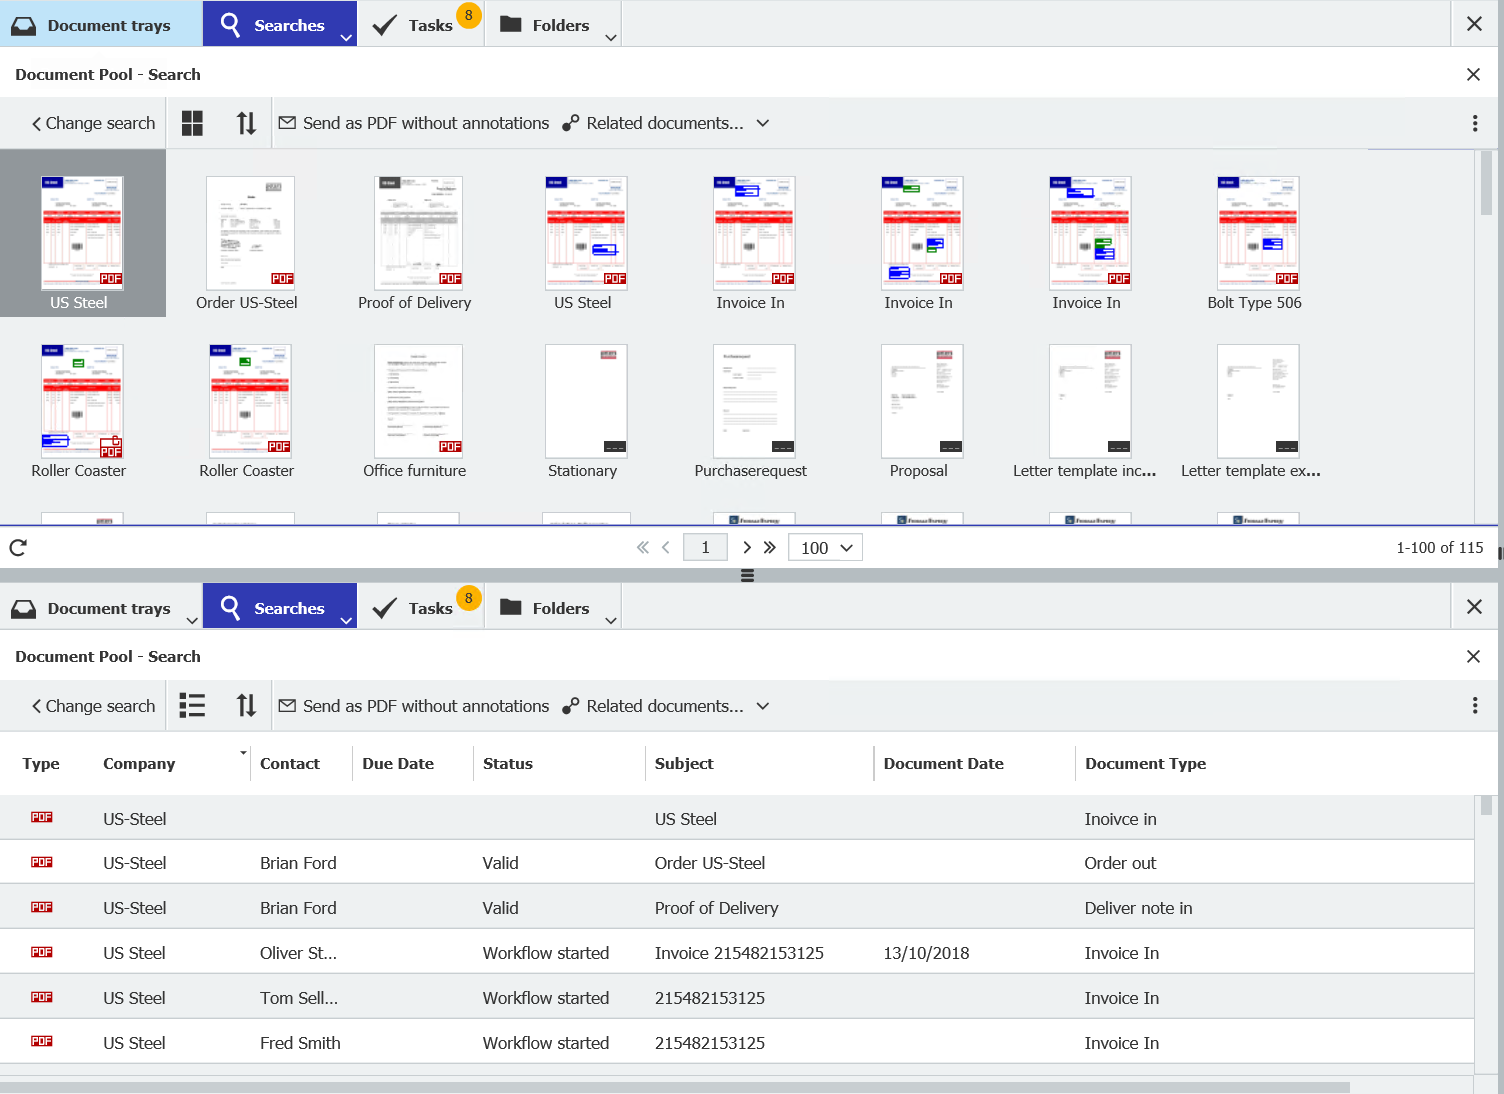Click the list view icon in lower toolbar
1504x1094 pixels.
(192, 706)
